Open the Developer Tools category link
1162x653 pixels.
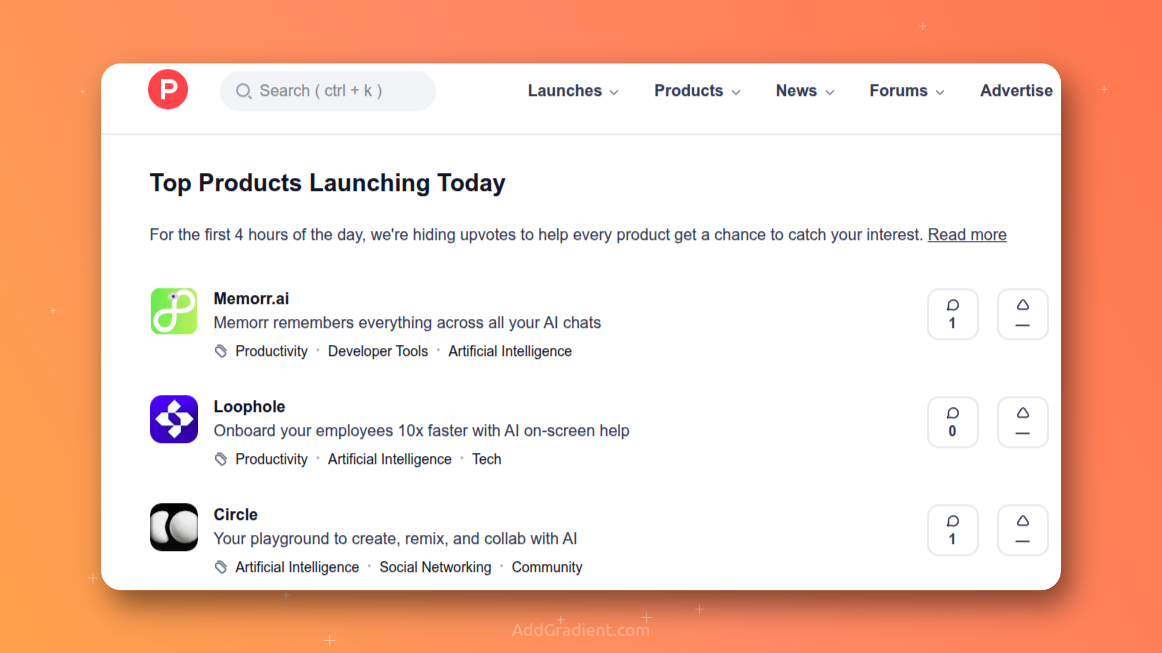[378, 351]
